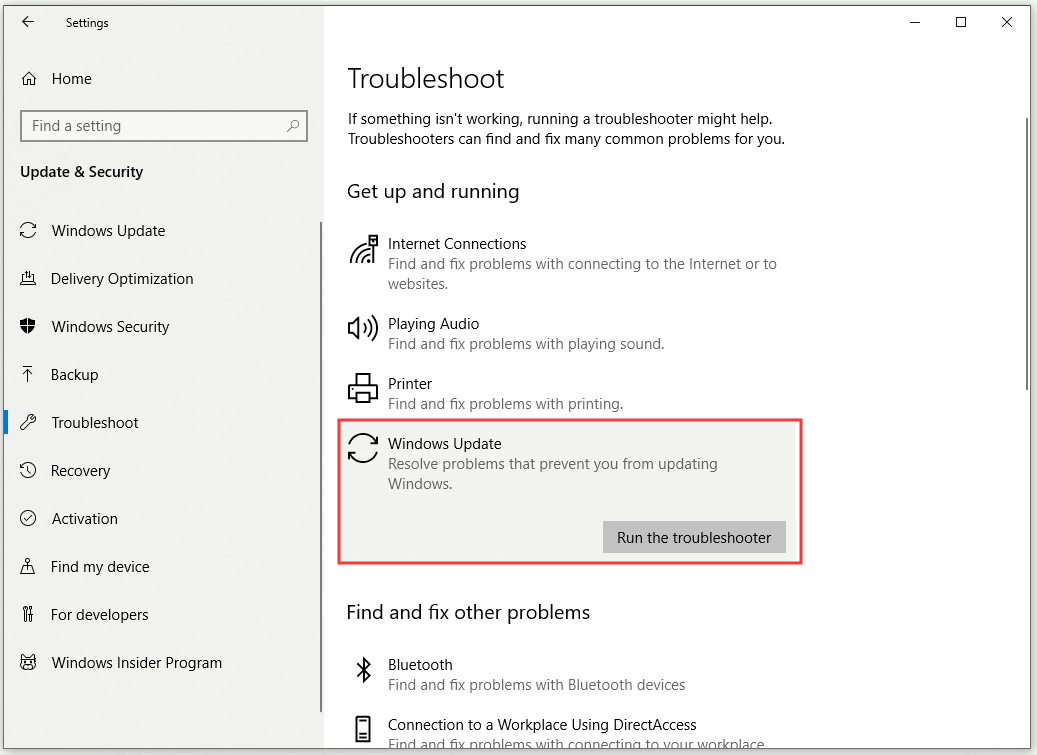This screenshot has height=755, width=1037.
Task: Open the For developers page
Action: point(99,615)
